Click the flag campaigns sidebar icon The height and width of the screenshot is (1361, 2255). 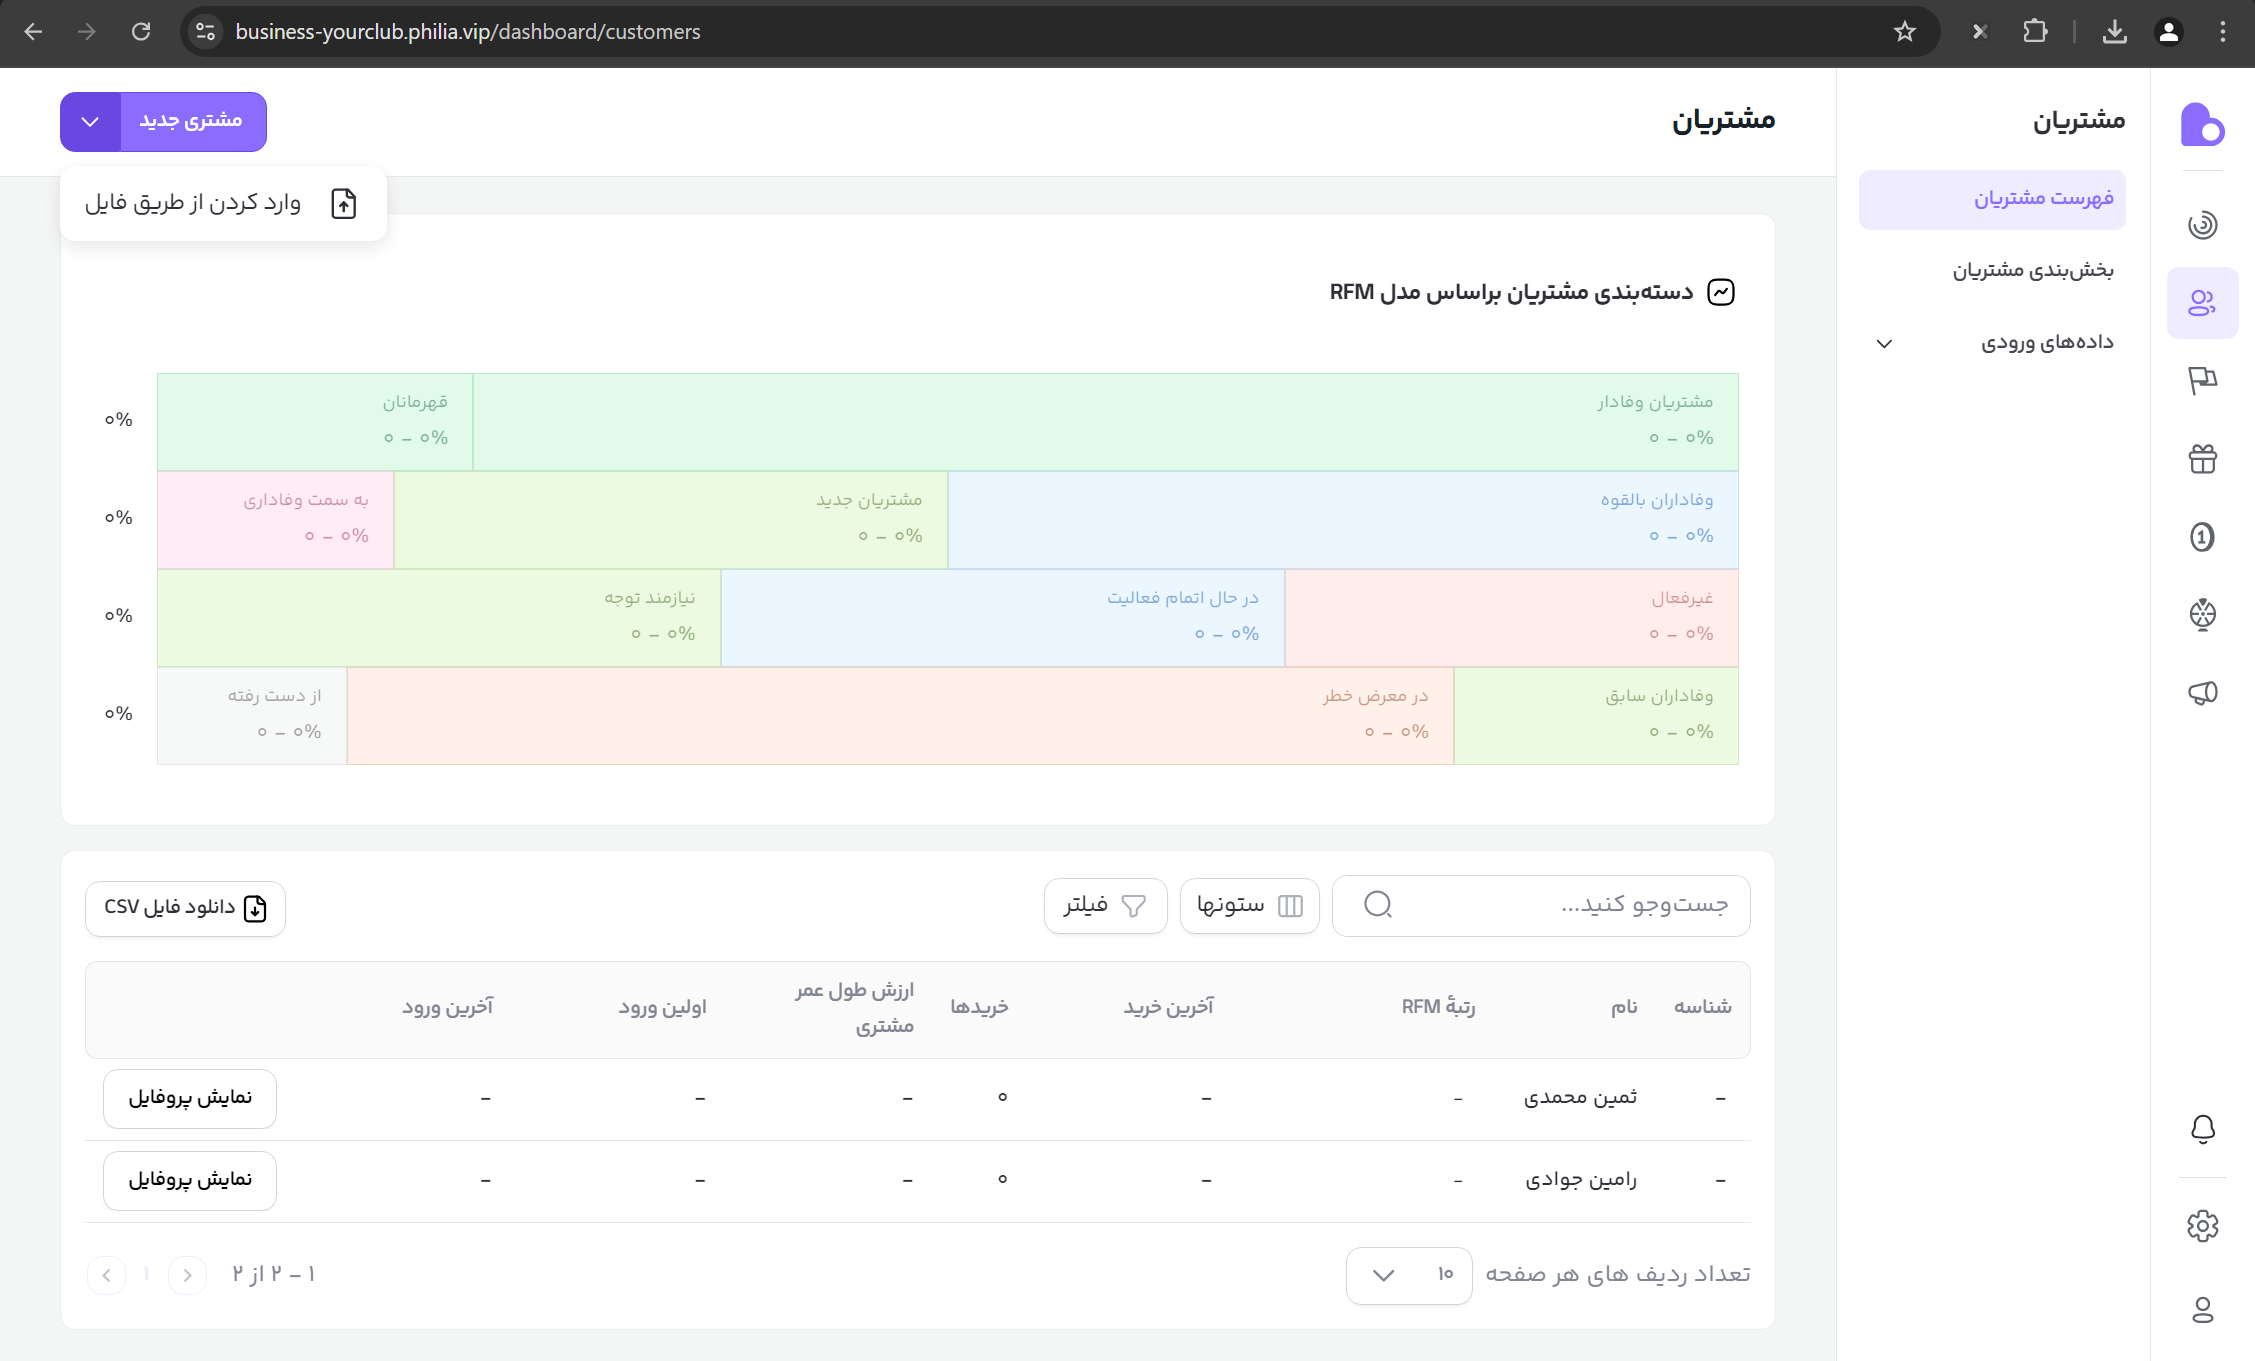click(x=2202, y=381)
